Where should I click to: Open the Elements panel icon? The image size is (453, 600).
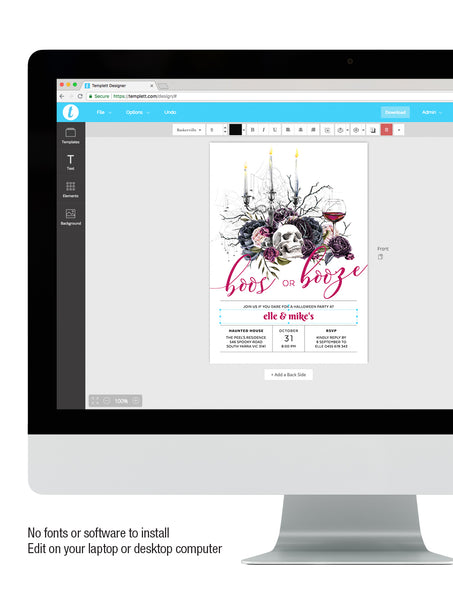[70, 189]
